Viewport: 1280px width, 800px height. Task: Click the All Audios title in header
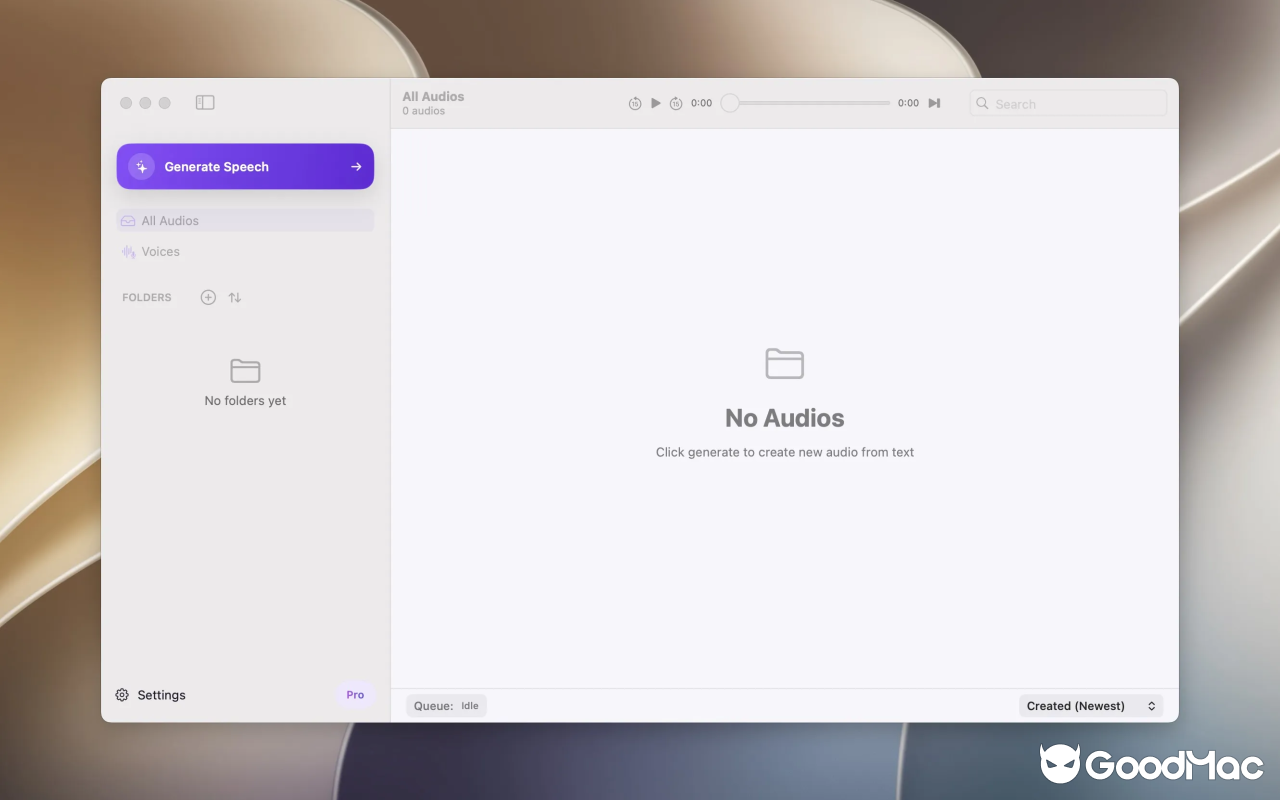pos(433,97)
